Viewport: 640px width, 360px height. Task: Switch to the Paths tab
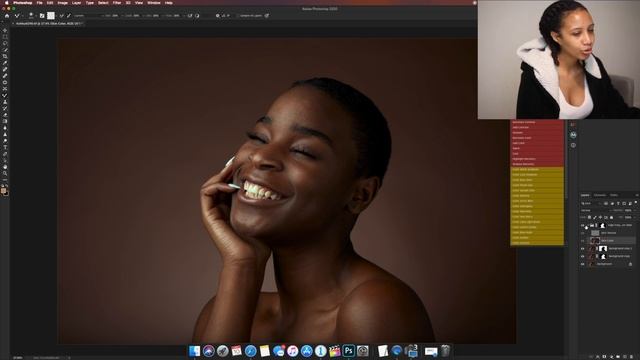coord(614,195)
